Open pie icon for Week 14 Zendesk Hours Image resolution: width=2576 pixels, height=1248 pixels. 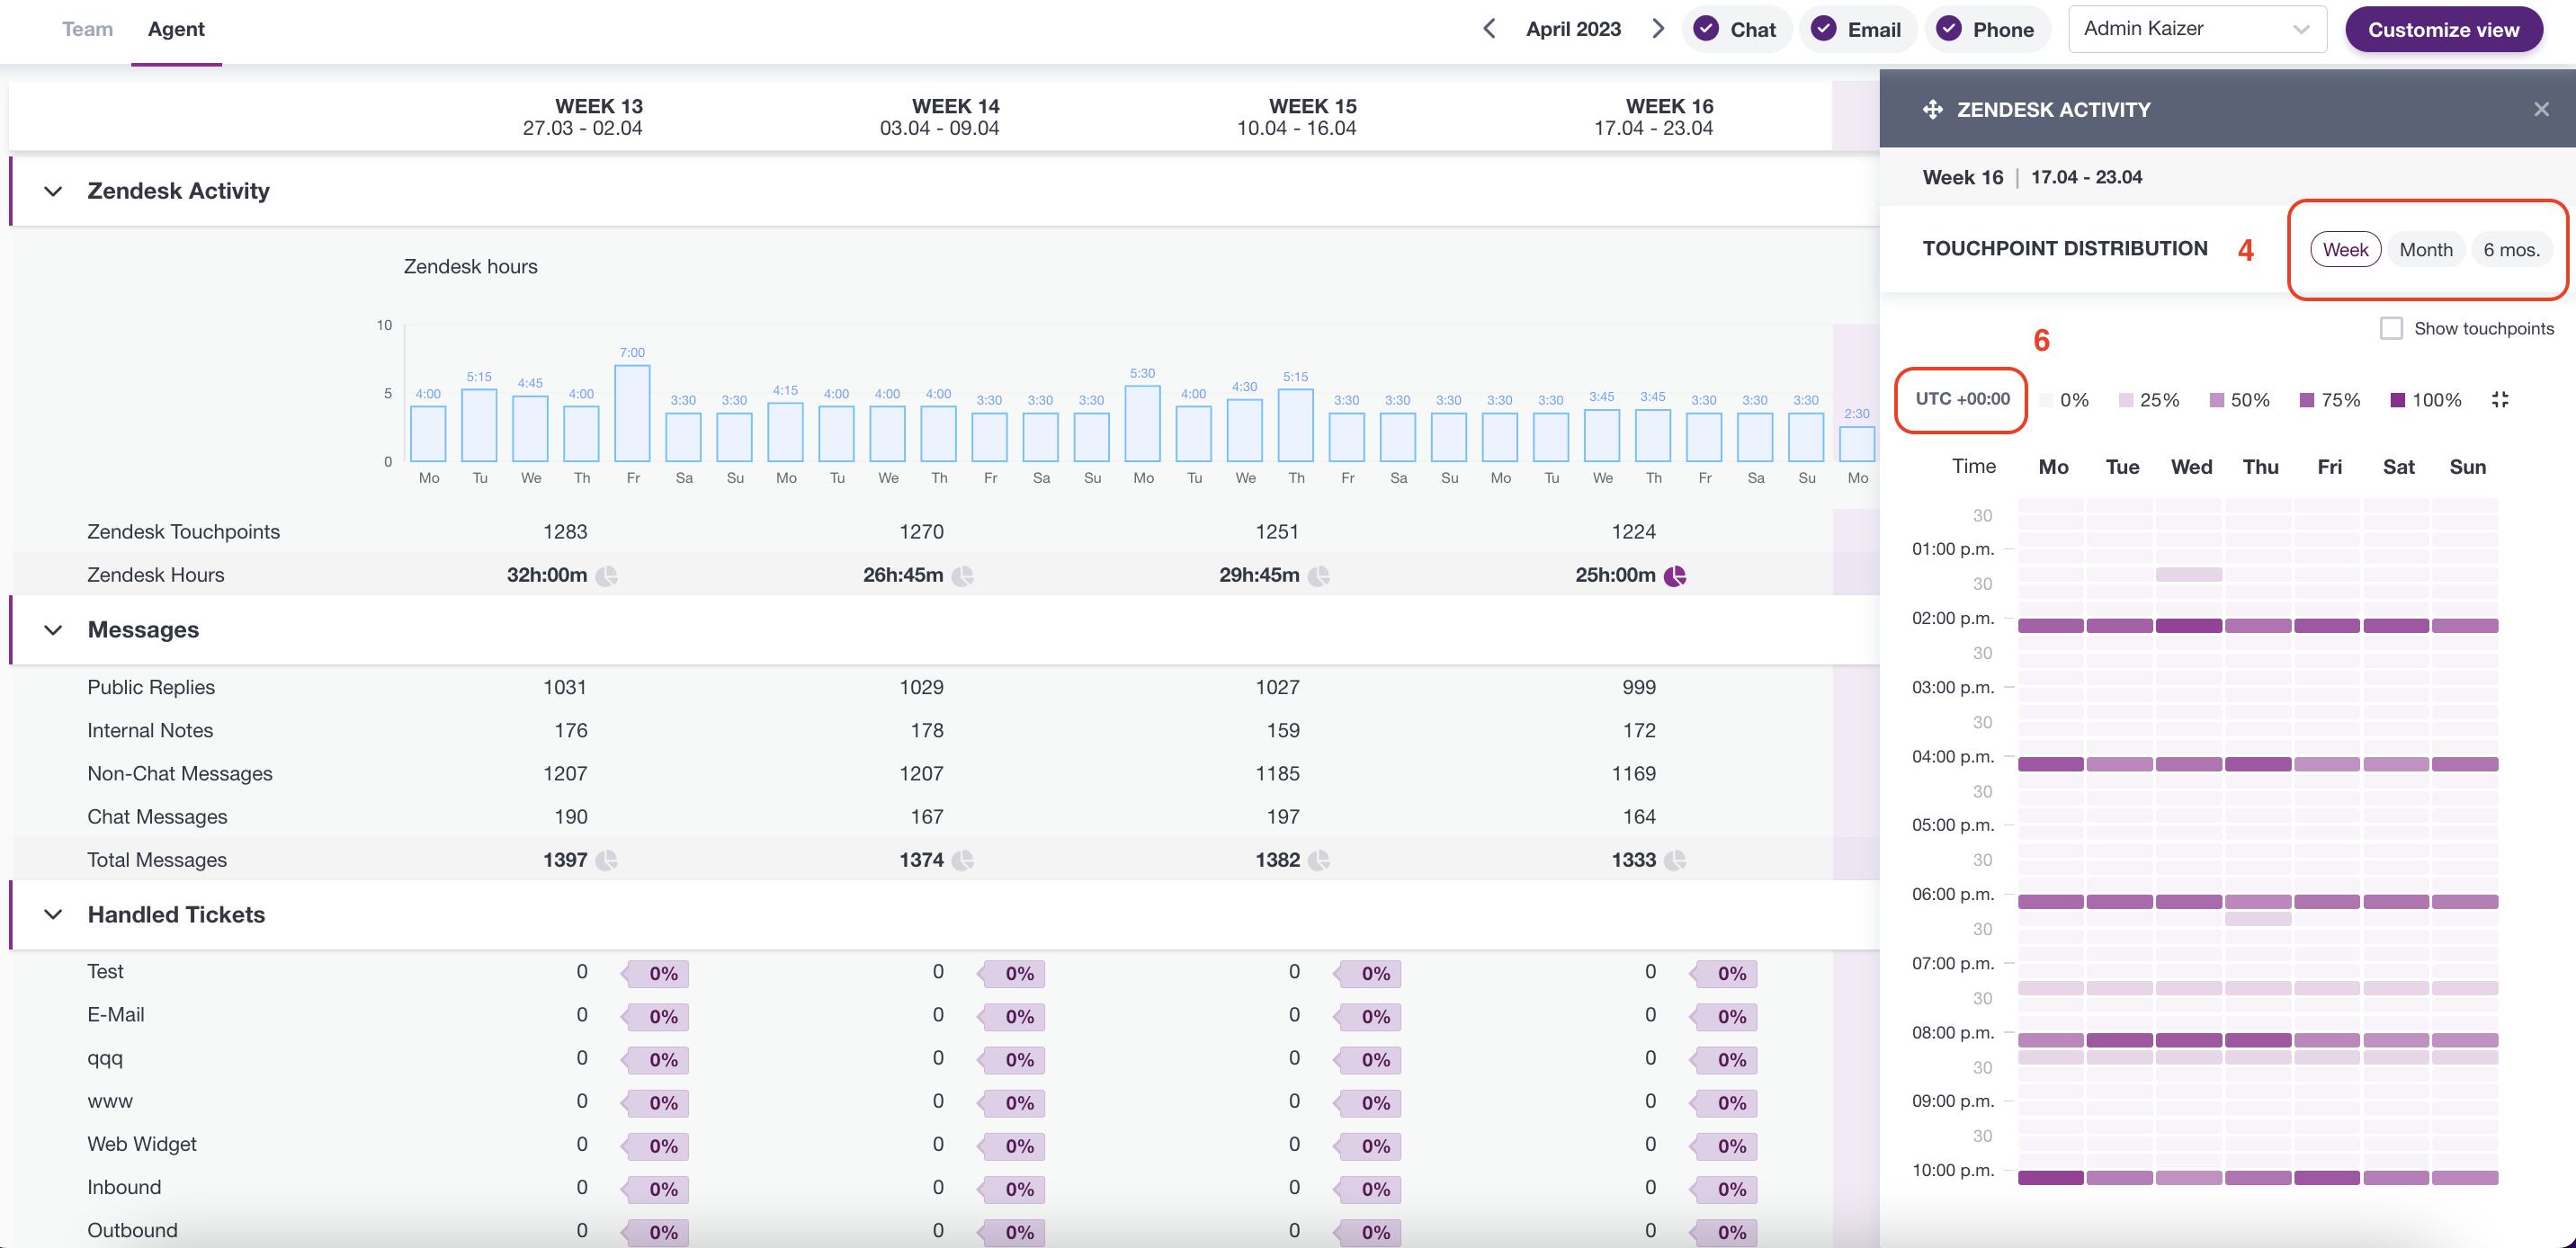pos(962,575)
